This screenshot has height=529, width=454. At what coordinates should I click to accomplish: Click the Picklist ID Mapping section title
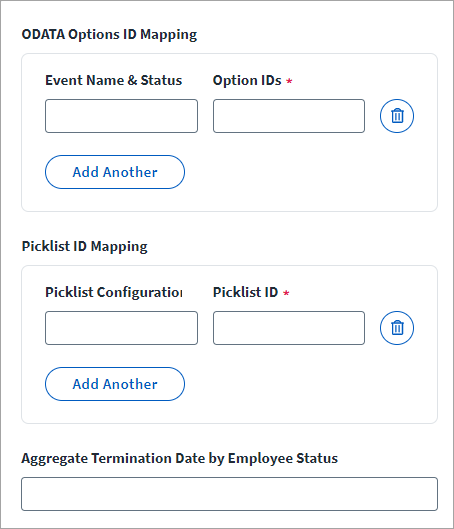point(85,247)
